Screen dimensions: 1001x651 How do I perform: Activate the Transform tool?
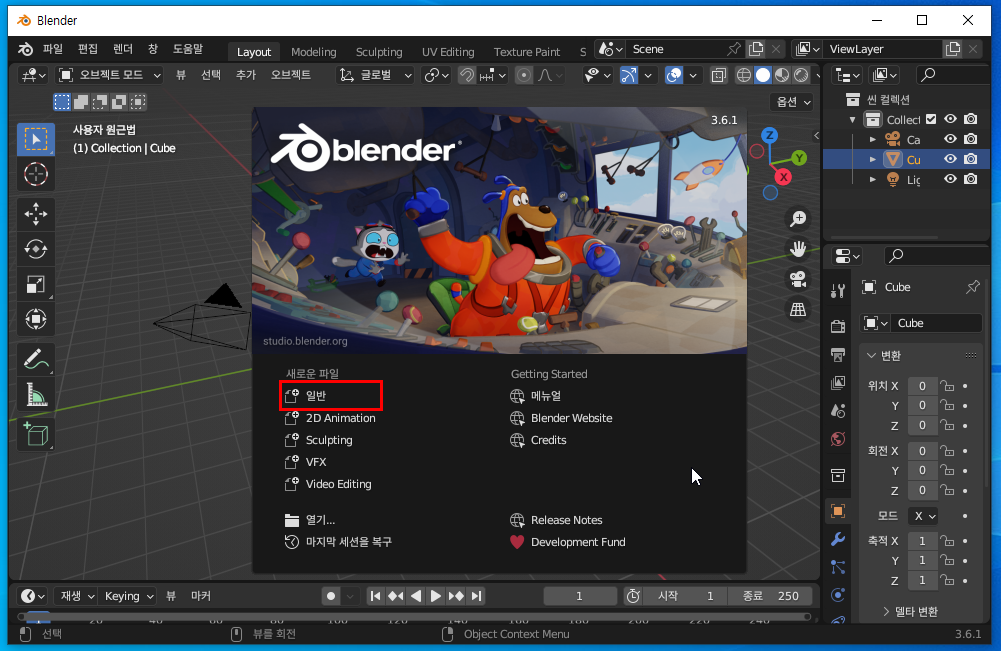coord(36,318)
